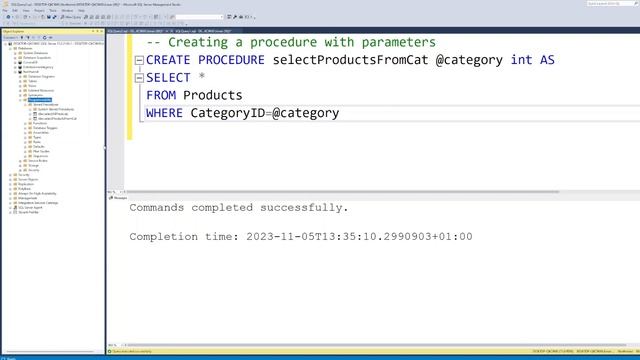Screen dimensions: 640x360
Task: Select the Storage folder under Northwind
Action: (33, 166)
